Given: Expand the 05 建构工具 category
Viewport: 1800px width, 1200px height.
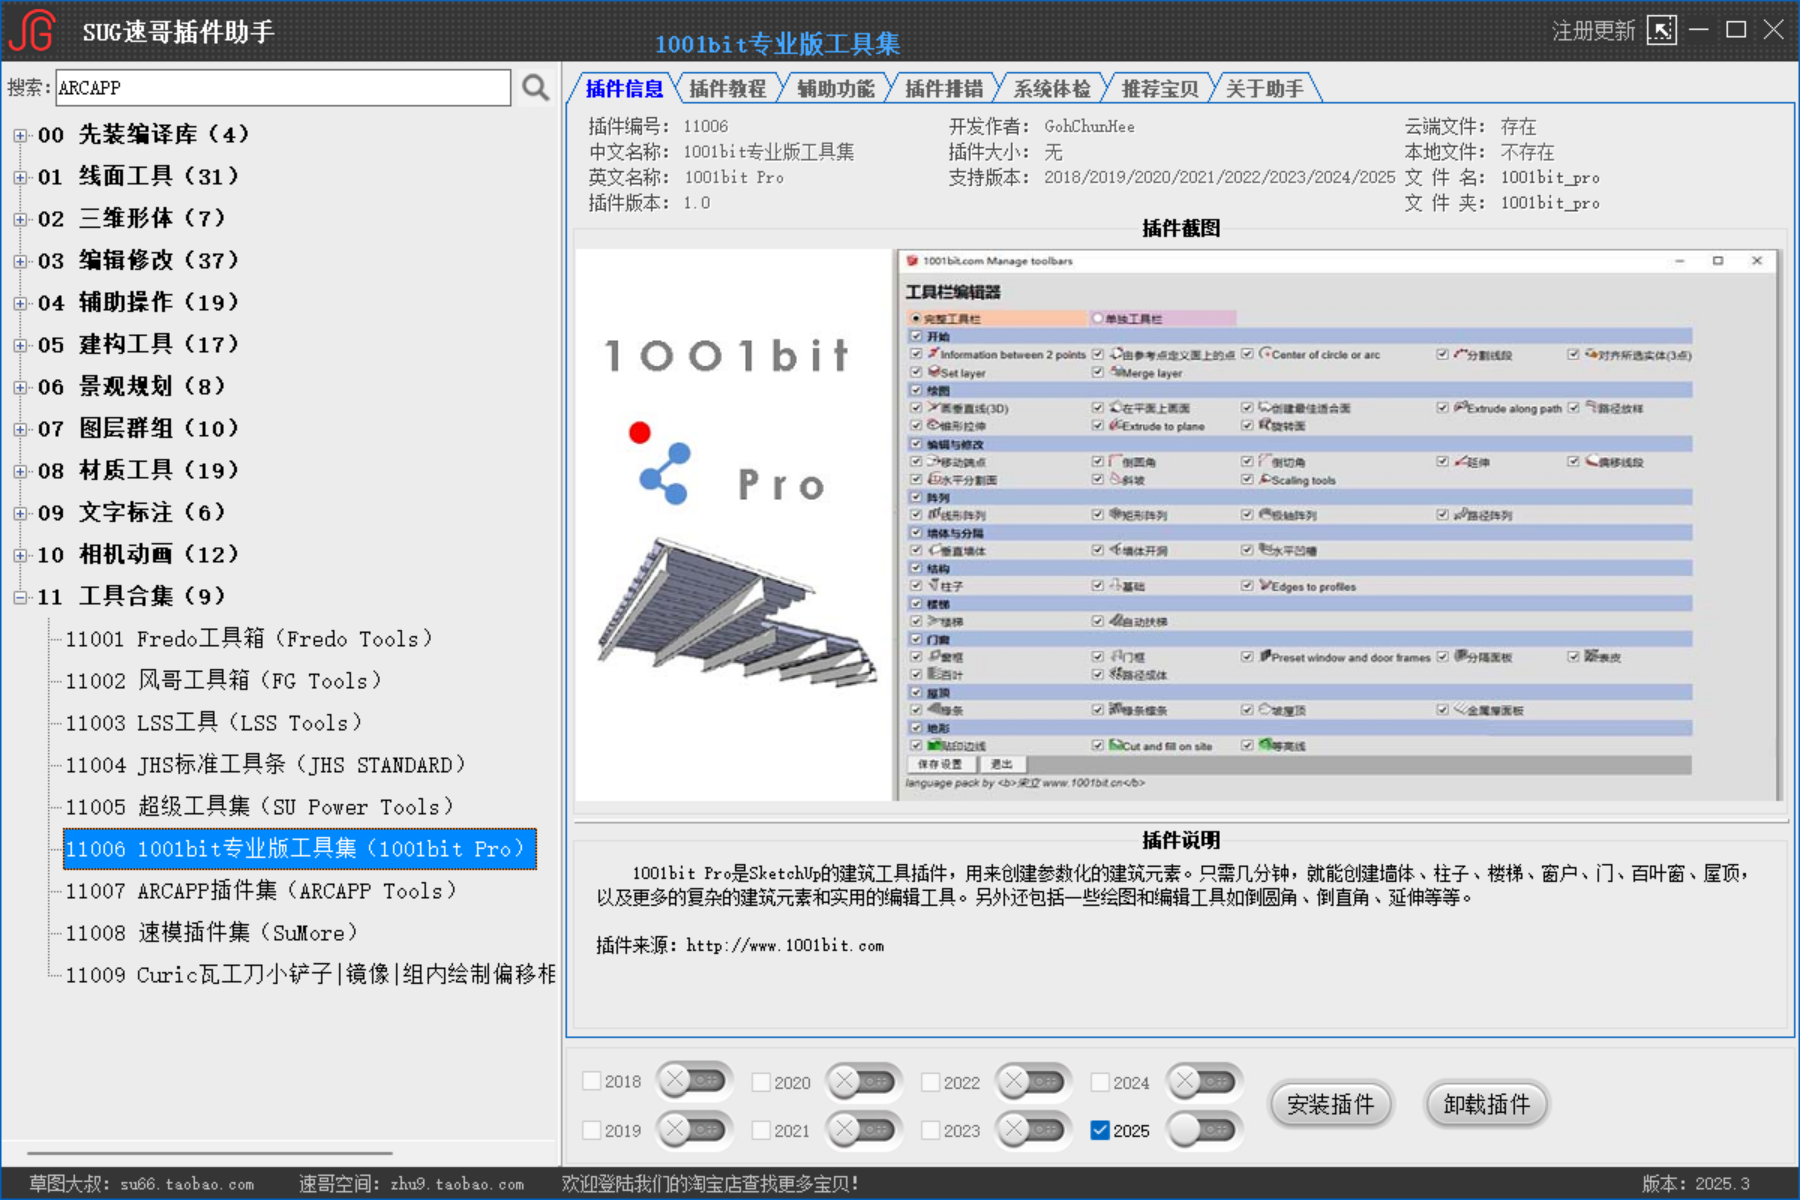Looking at the screenshot, I should (20, 346).
